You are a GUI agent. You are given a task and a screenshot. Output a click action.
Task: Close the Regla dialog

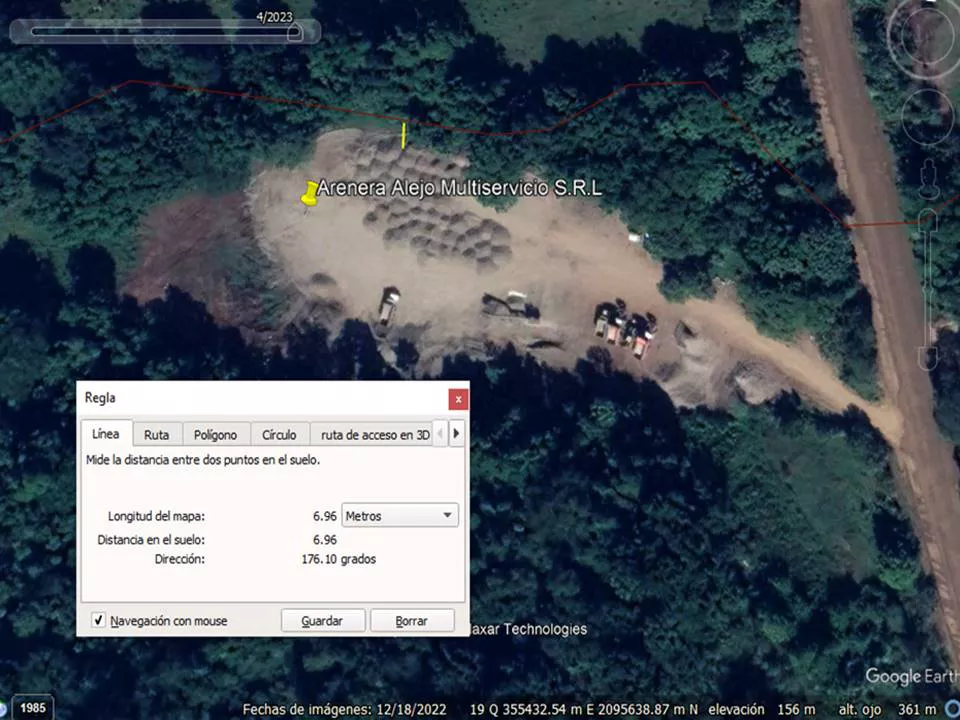[x=458, y=399]
